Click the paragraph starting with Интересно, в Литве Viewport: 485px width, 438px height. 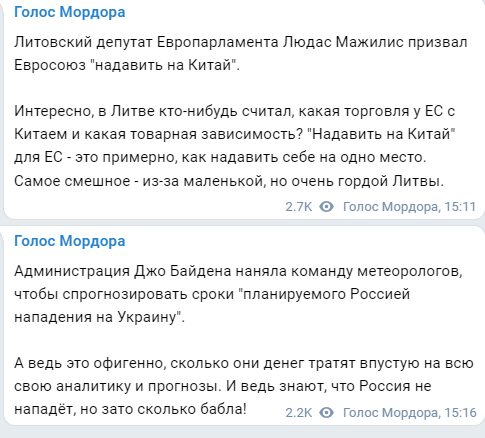(235, 146)
